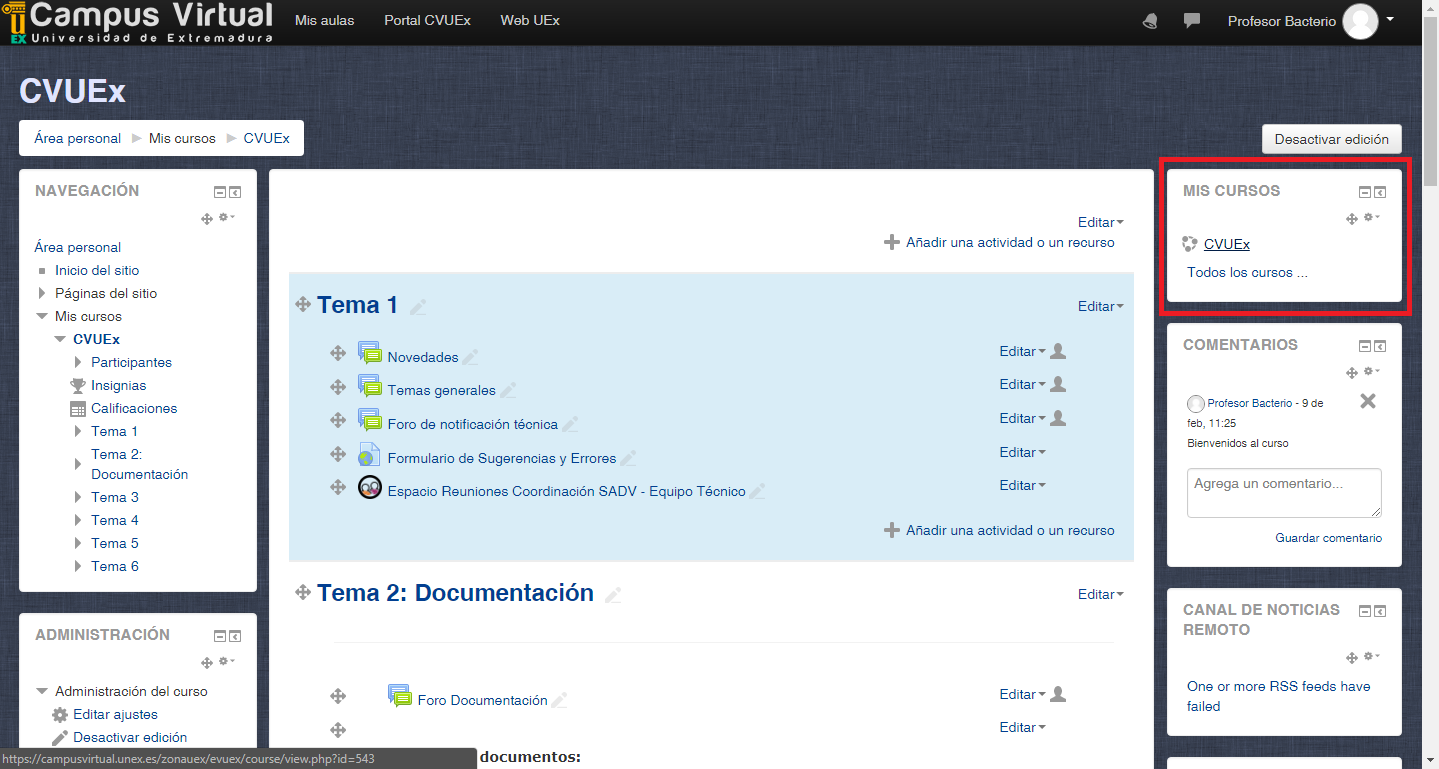The height and width of the screenshot is (769, 1439).
Task: Click the notifications bell icon
Action: pyautogui.click(x=1150, y=21)
